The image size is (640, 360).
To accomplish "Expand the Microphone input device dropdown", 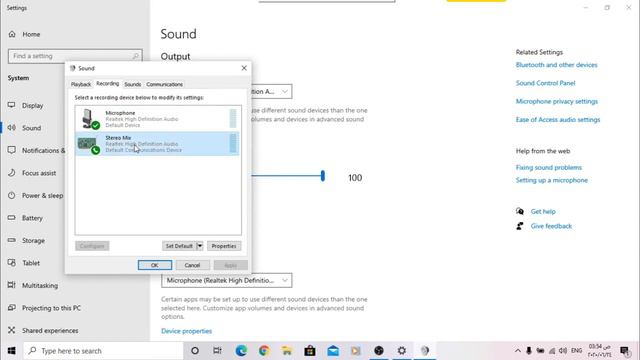I will 227,280.
